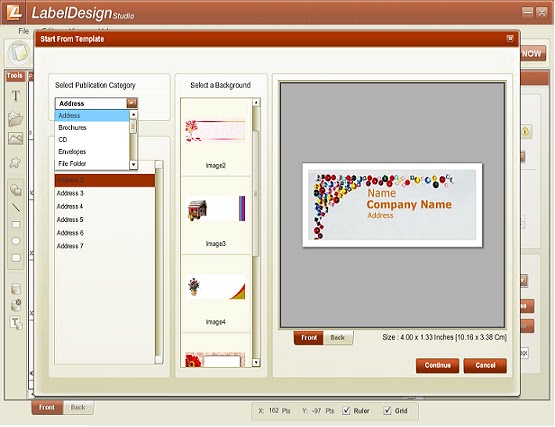Choose Envelopes from the category list
The image size is (555, 427).
coord(73,152)
